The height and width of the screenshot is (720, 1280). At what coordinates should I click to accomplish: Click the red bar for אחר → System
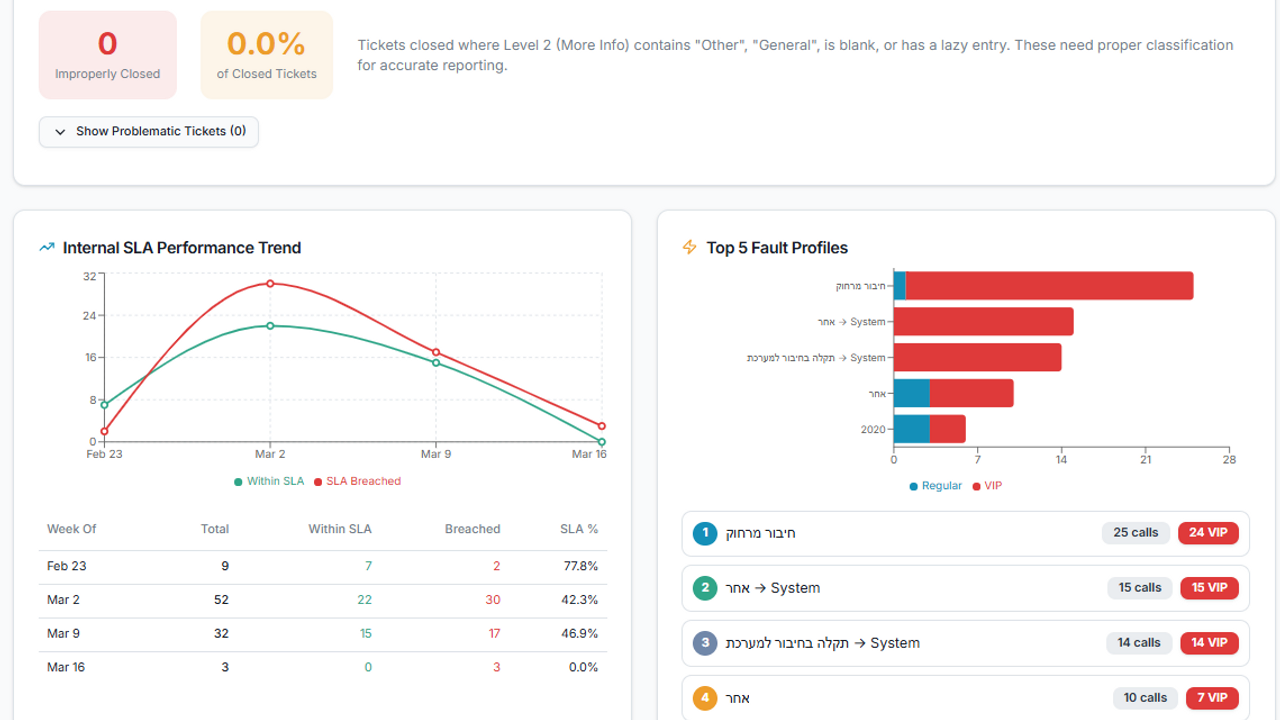[x=983, y=322]
